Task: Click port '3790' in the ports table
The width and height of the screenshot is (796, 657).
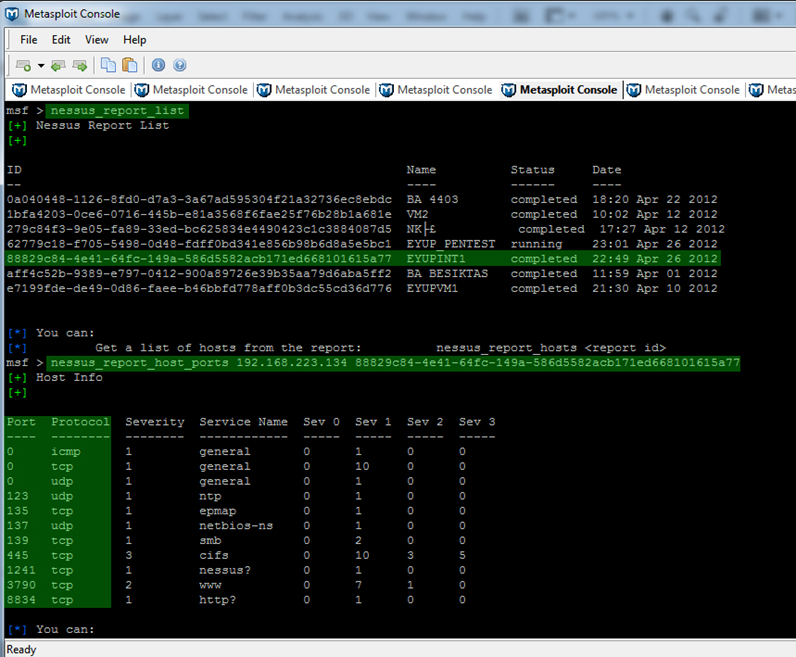Action: coord(21,585)
